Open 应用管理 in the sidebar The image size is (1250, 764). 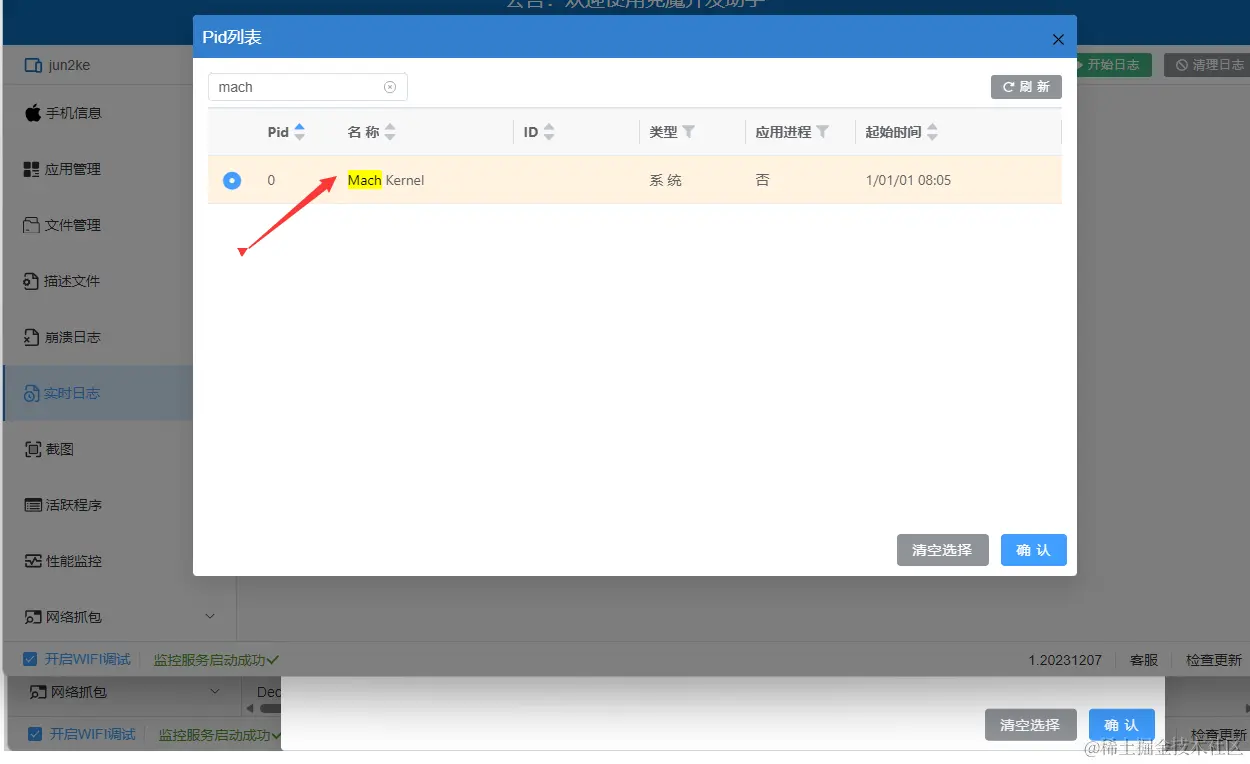tap(63, 169)
